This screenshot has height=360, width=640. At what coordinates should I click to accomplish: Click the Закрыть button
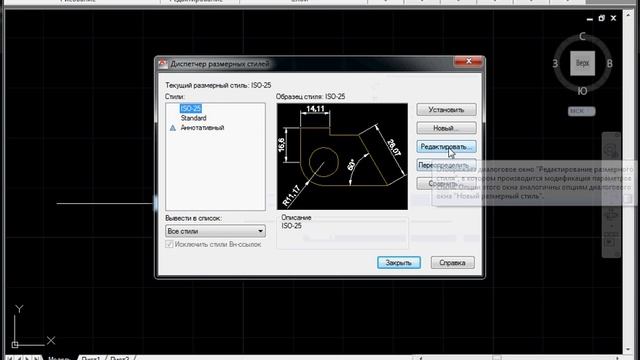click(399, 262)
